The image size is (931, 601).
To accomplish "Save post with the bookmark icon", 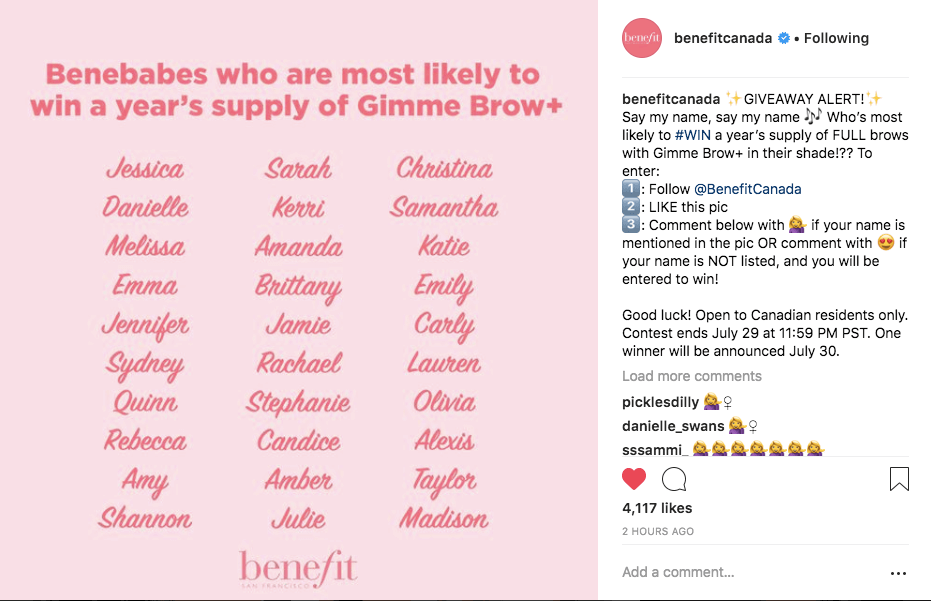I will point(899,479).
